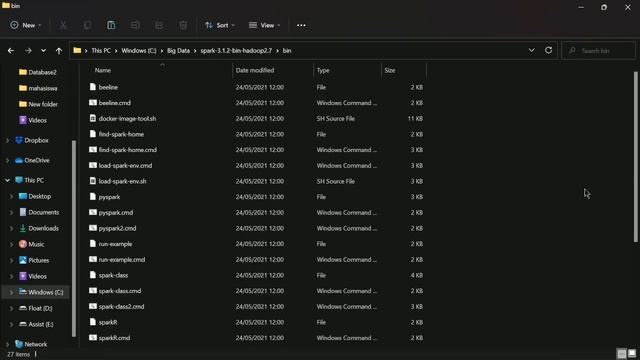
Task: Select pyspark.cmd file icon
Action: (x=93, y=212)
